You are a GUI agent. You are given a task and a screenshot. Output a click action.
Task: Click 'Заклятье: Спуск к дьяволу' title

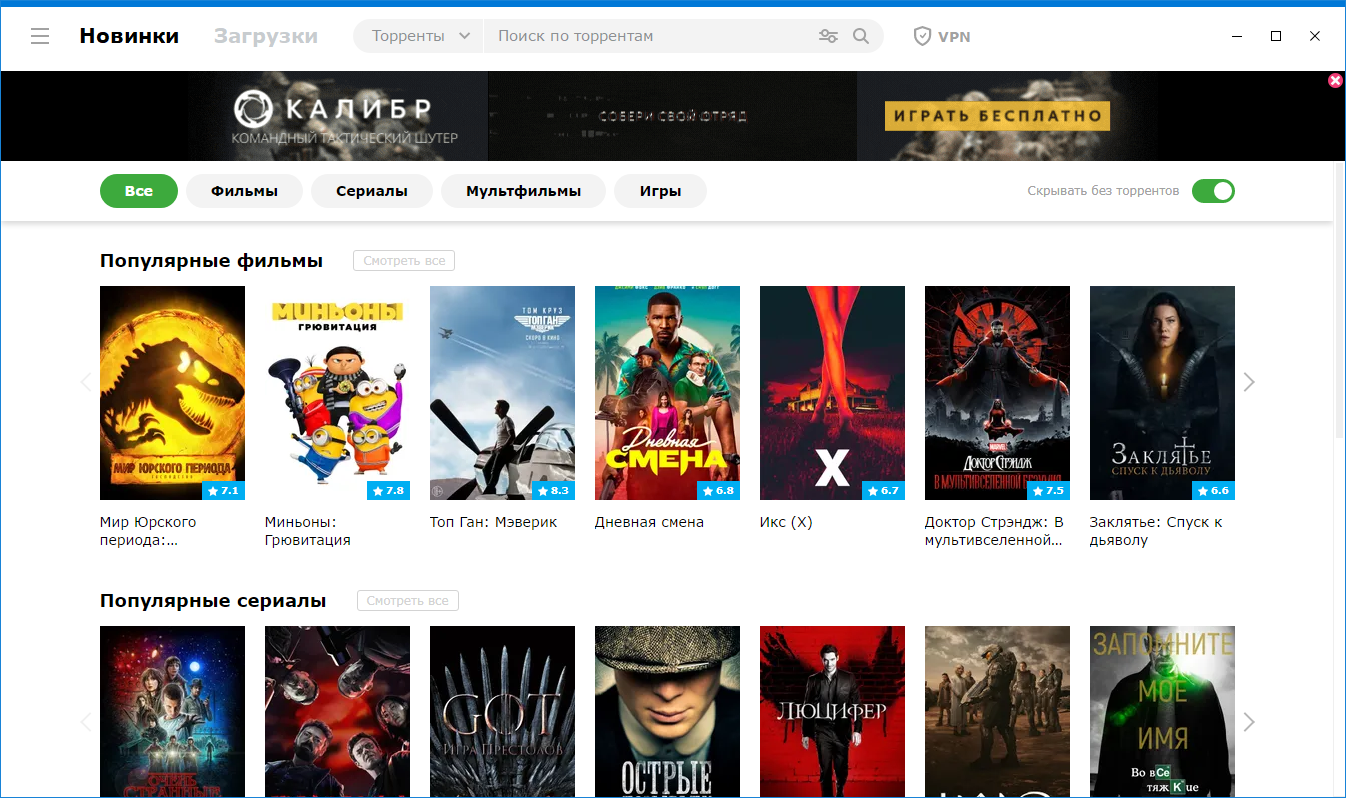tap(1156, 531)
